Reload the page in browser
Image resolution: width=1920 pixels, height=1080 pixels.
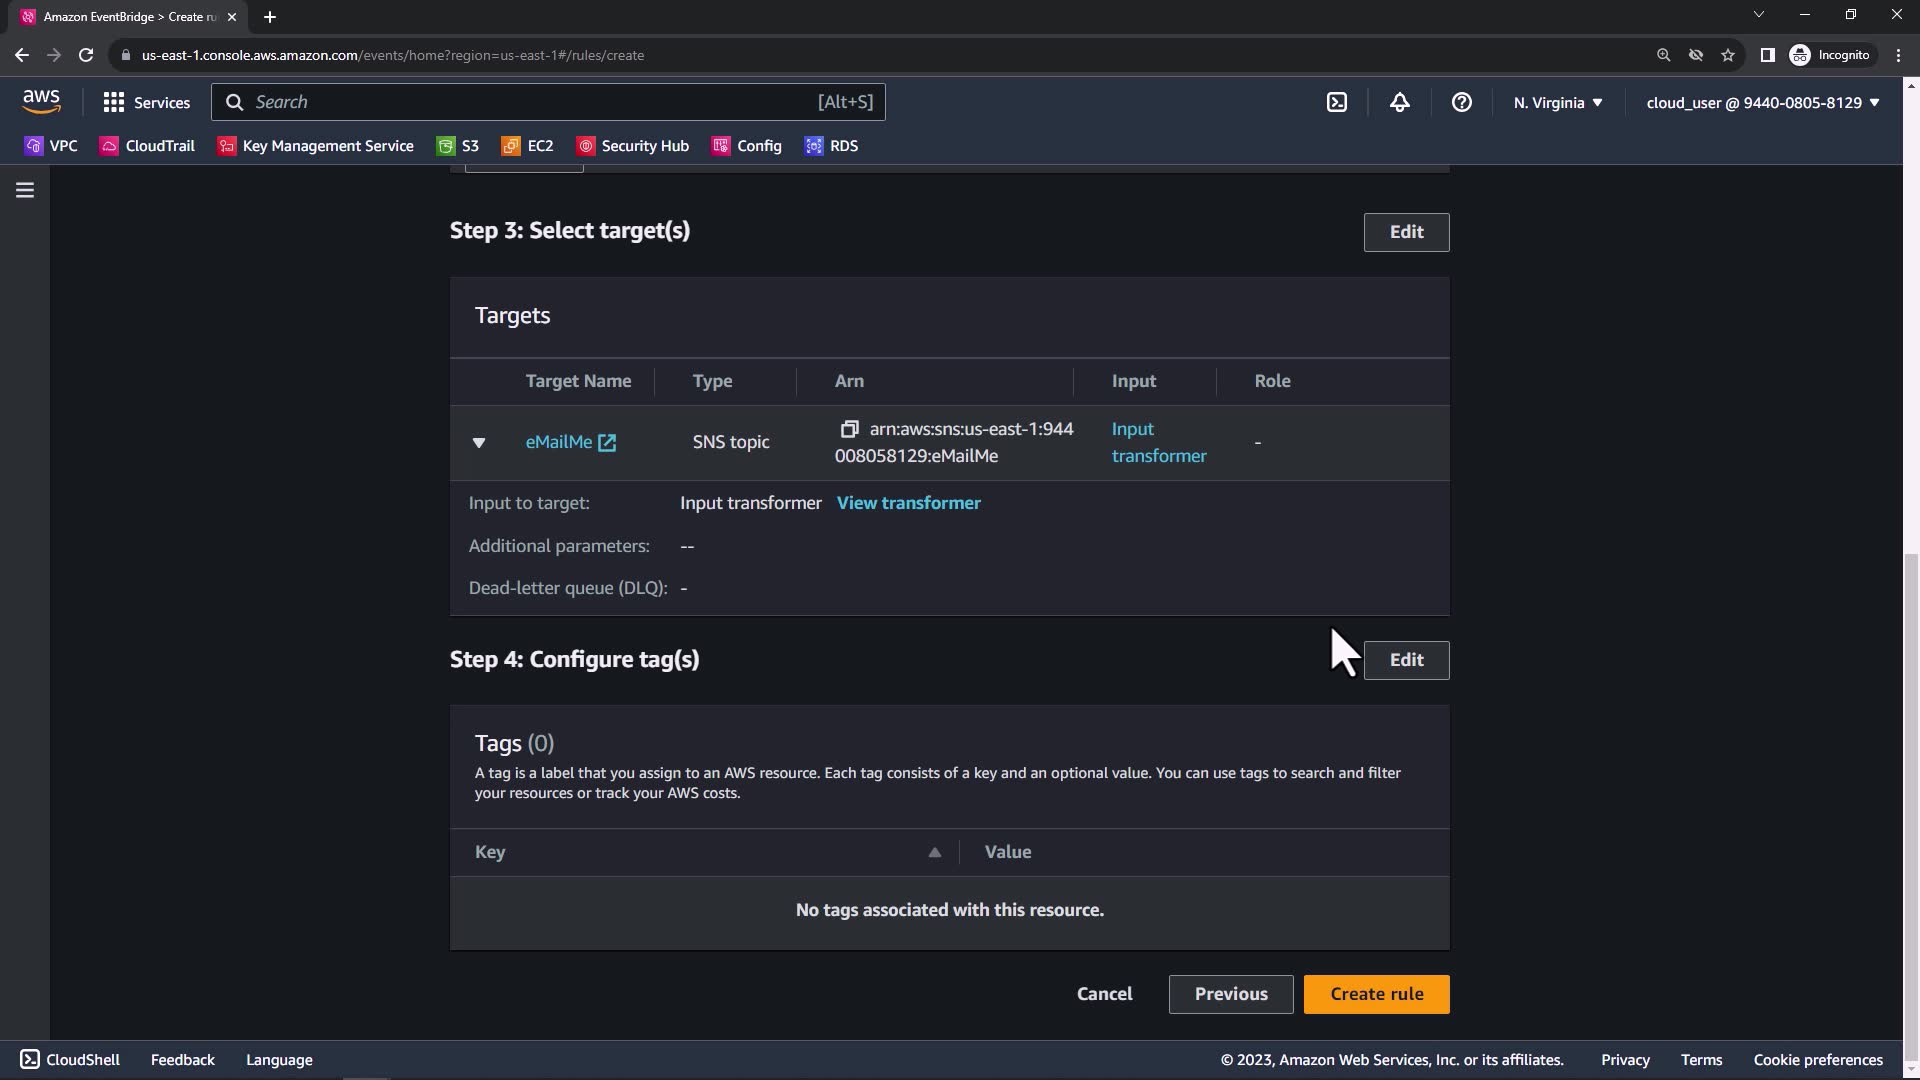86,55
